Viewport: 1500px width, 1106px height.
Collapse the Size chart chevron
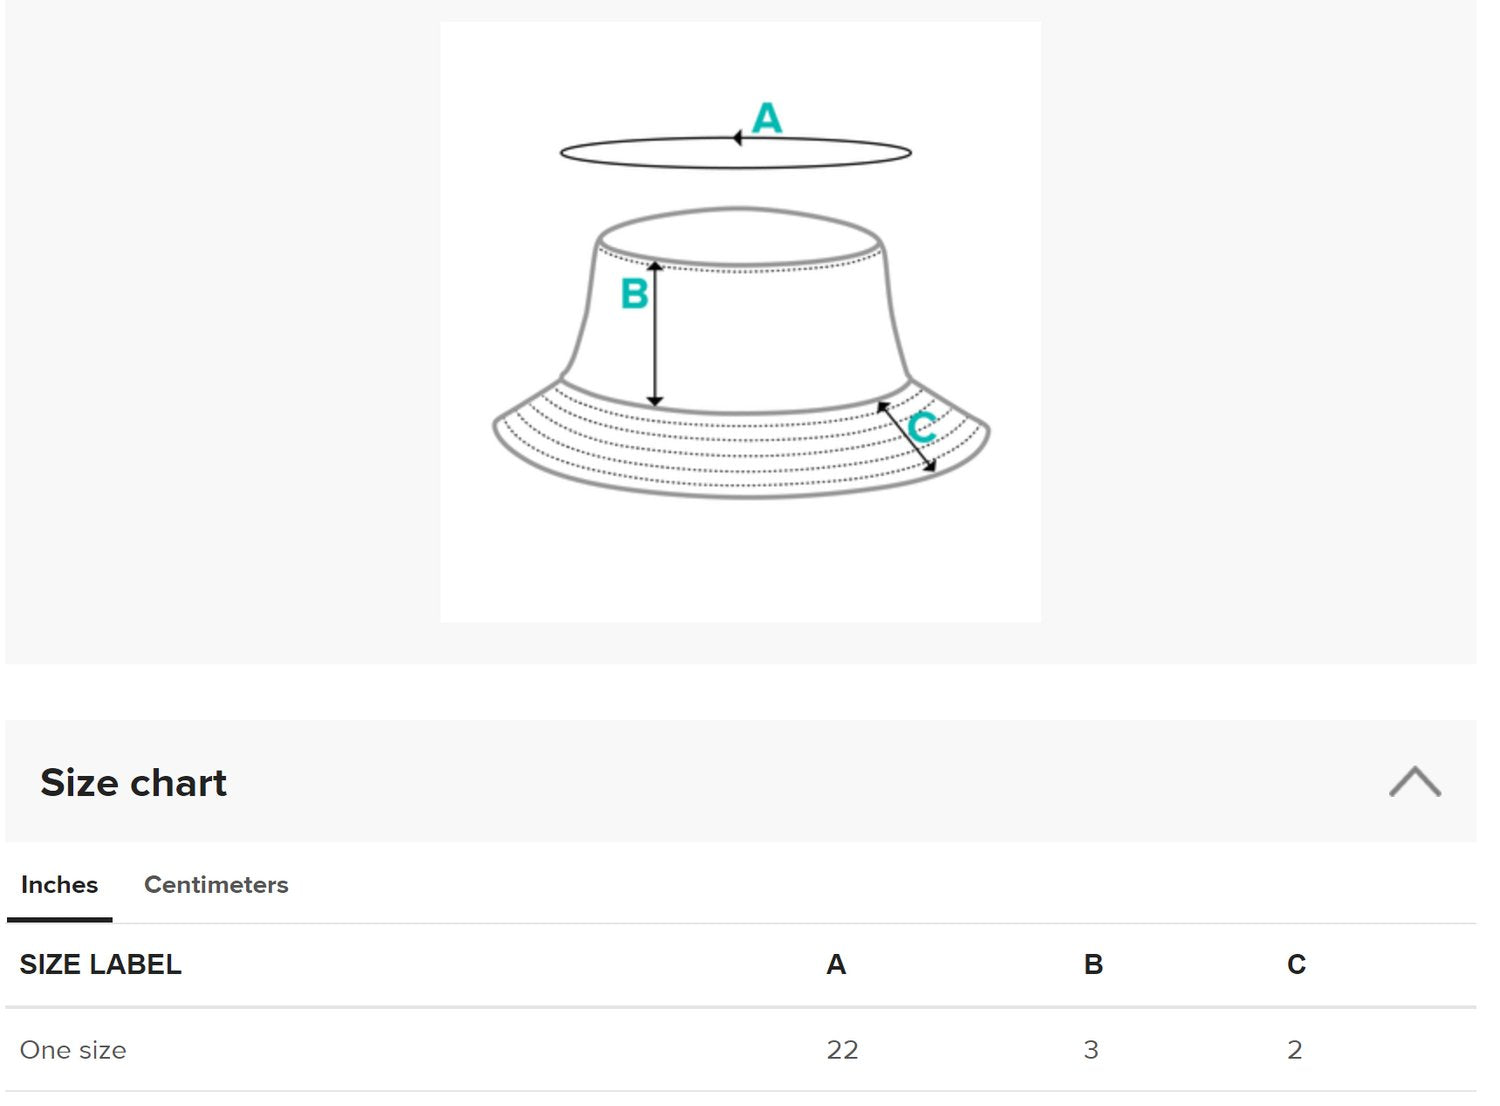point(1414,782)
